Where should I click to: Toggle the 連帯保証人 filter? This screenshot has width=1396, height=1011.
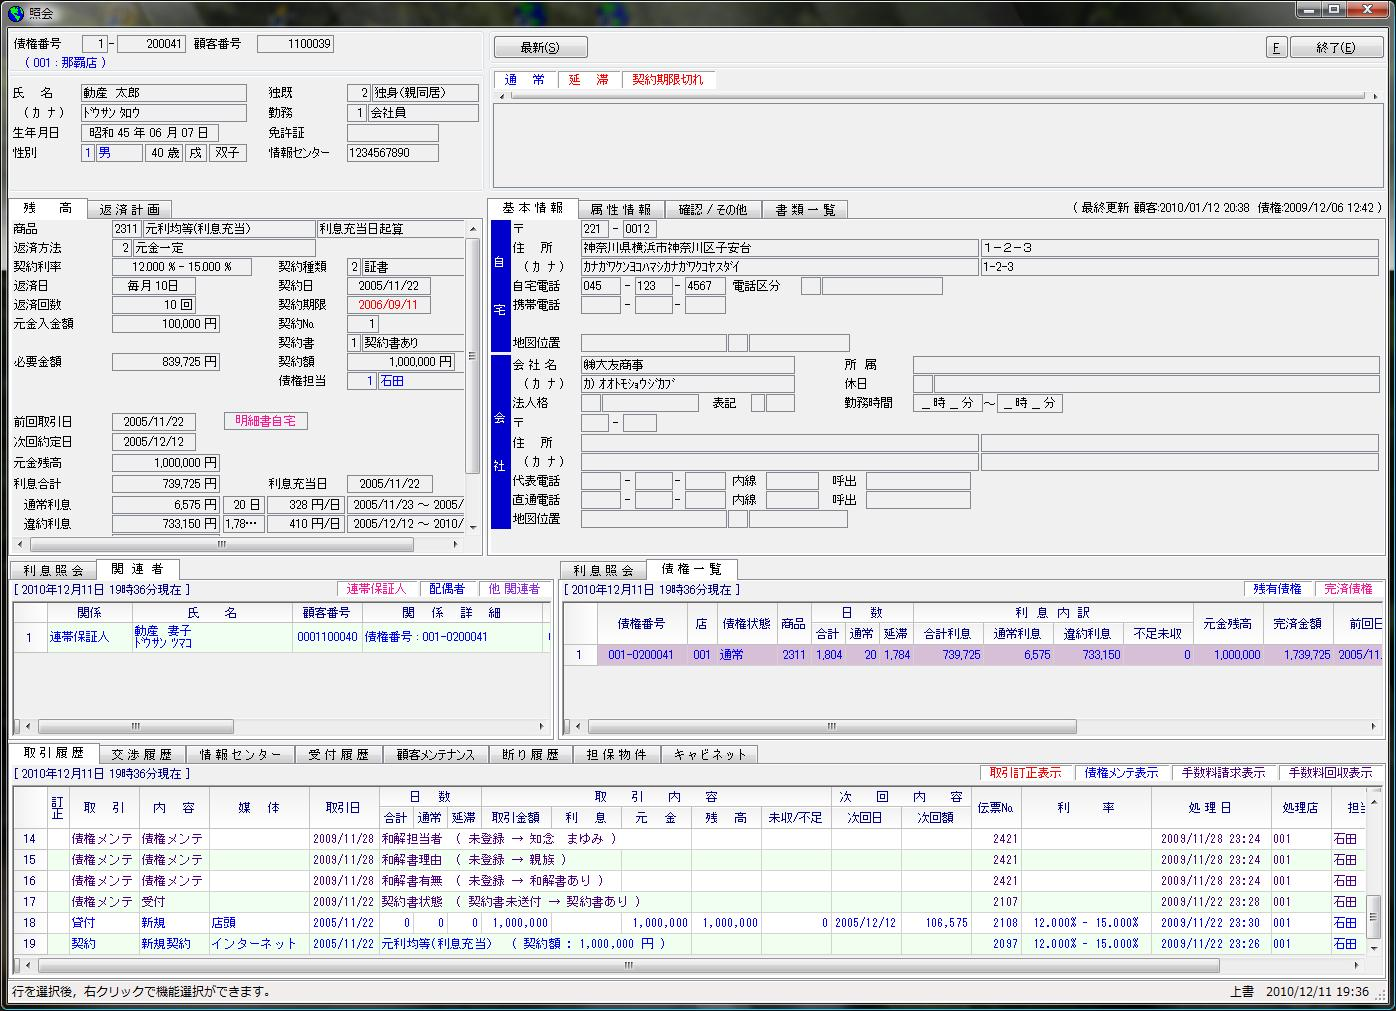(376, 590)
